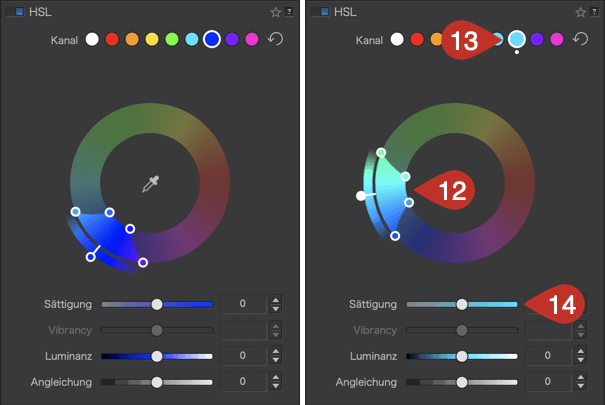Click the star favorite icon in left HSL panel
The height and width of the screenshot is (405, 605).
pyautogui.click(x=275, y=12)
